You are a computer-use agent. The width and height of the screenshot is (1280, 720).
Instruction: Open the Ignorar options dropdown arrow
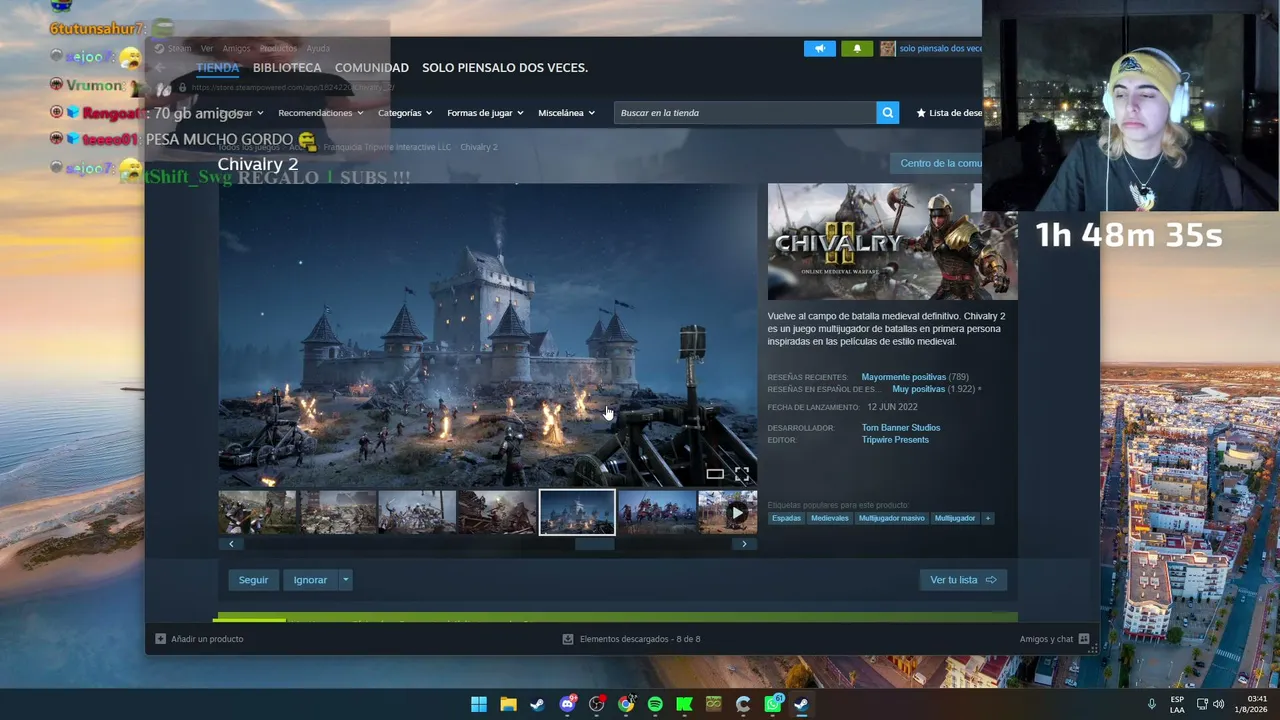[345, 580]
